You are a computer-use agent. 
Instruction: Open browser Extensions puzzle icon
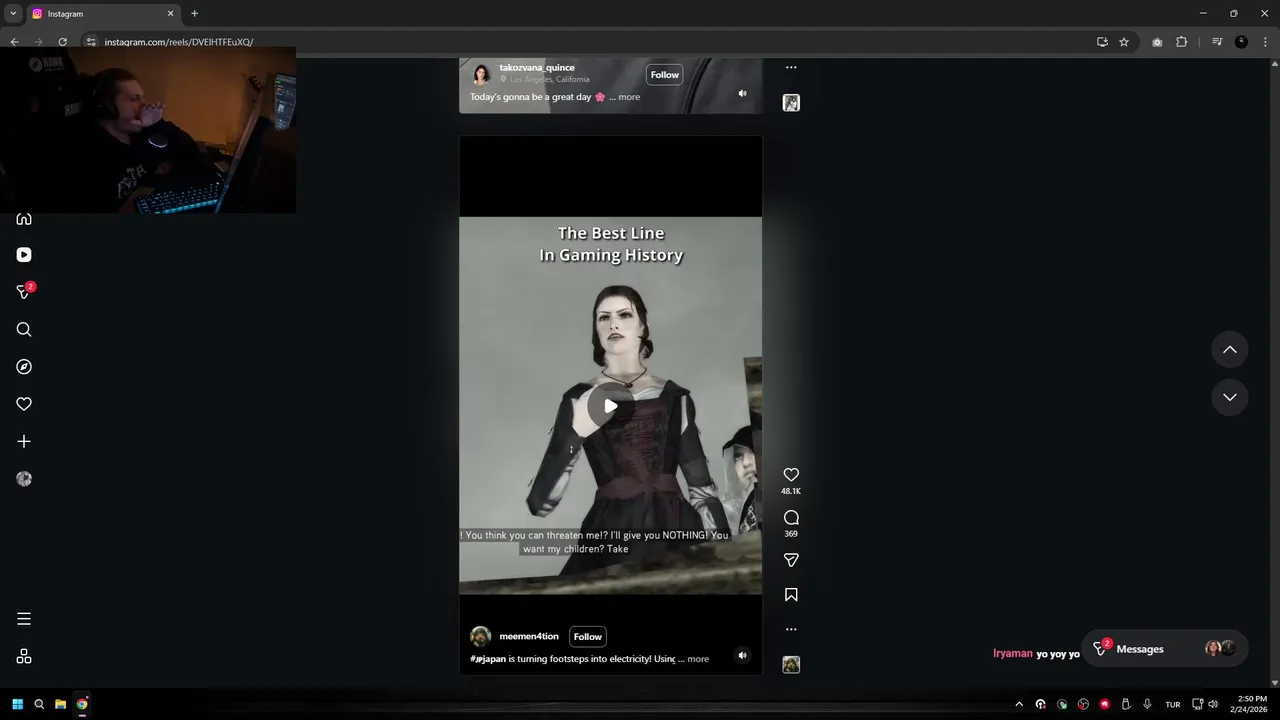click(1181, 42)
